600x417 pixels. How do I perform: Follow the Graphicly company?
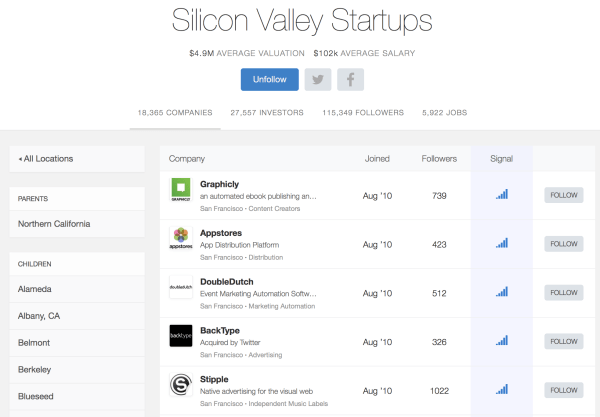564,195
